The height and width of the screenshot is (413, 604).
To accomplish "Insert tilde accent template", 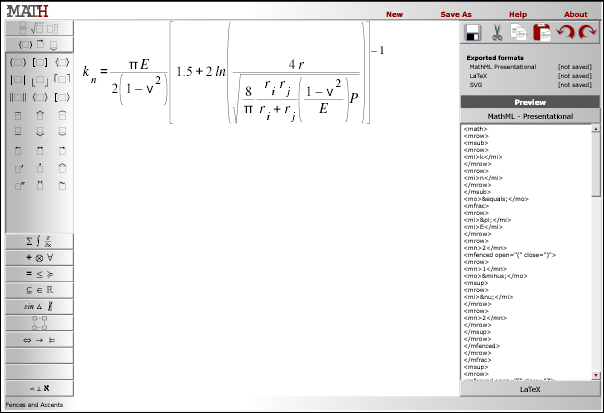I will 62,186.
